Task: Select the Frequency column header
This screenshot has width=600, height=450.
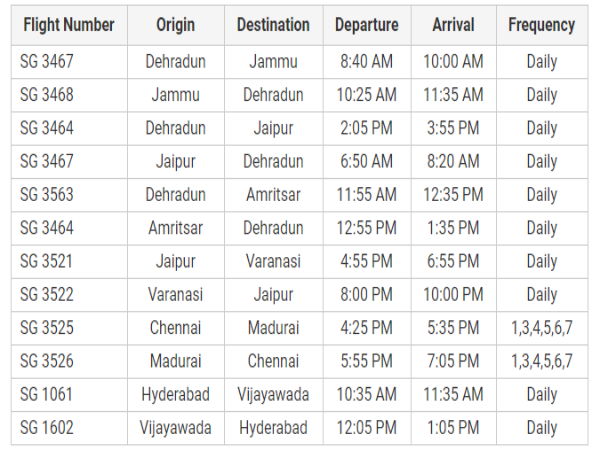Action: click(541, 25)
